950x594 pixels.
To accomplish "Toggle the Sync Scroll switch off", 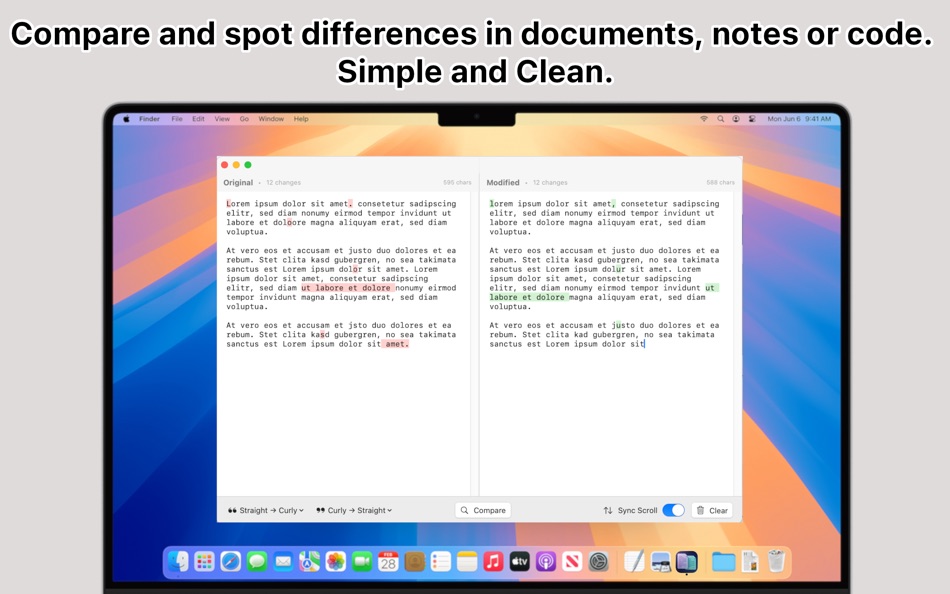I will coord(672,510).
